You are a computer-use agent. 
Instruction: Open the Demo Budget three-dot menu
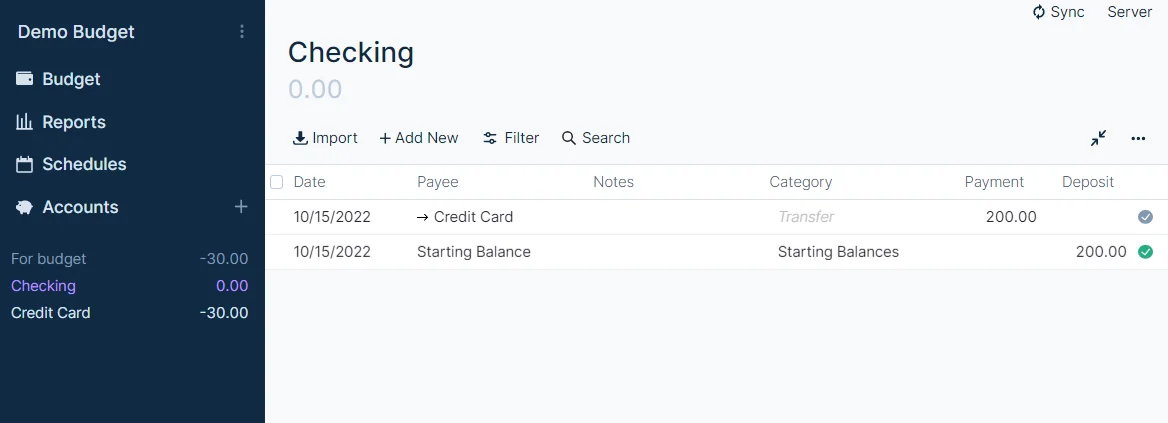pyautogui.click(x=241, y=32)
